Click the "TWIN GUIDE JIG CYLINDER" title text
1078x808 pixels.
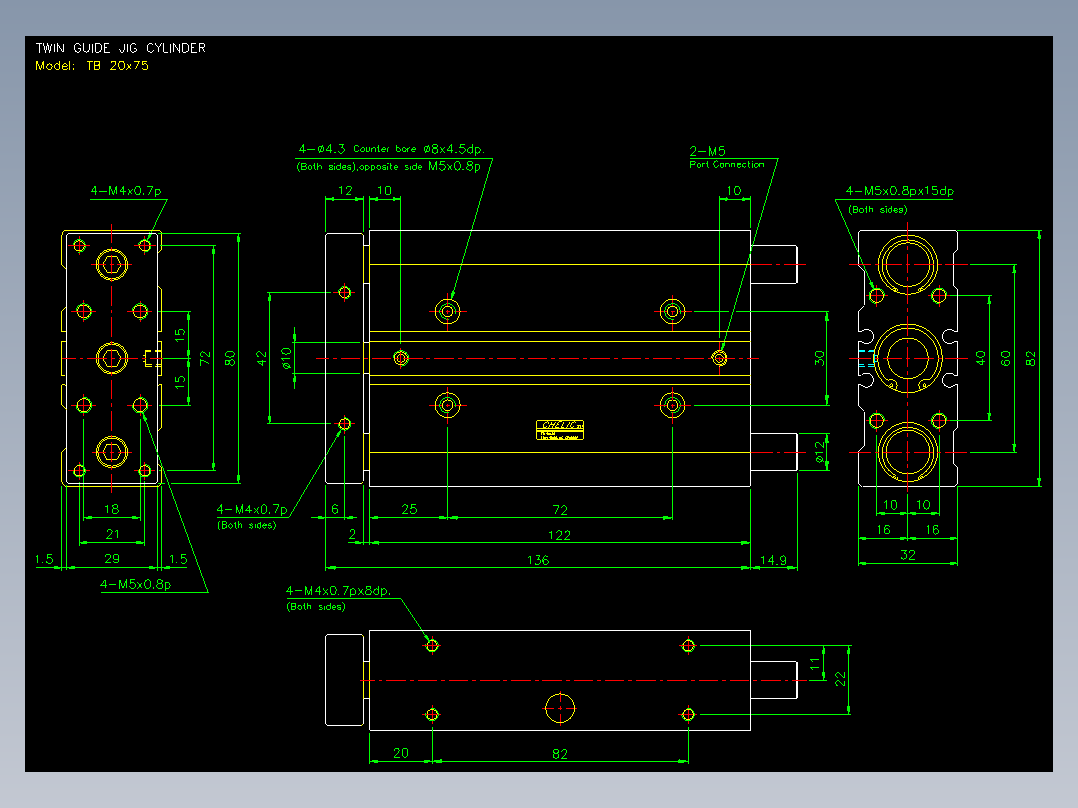(120, 48)
